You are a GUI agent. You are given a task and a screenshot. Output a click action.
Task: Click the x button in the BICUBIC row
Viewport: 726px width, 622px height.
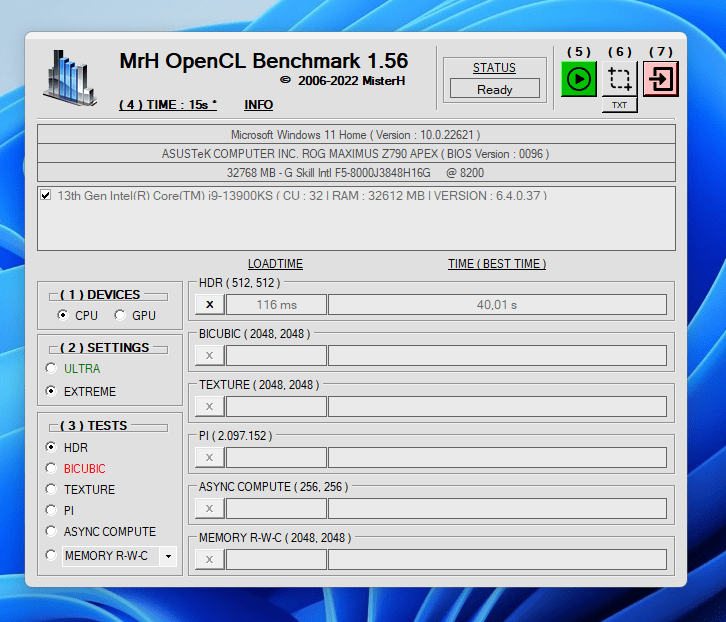pos(210,355)
